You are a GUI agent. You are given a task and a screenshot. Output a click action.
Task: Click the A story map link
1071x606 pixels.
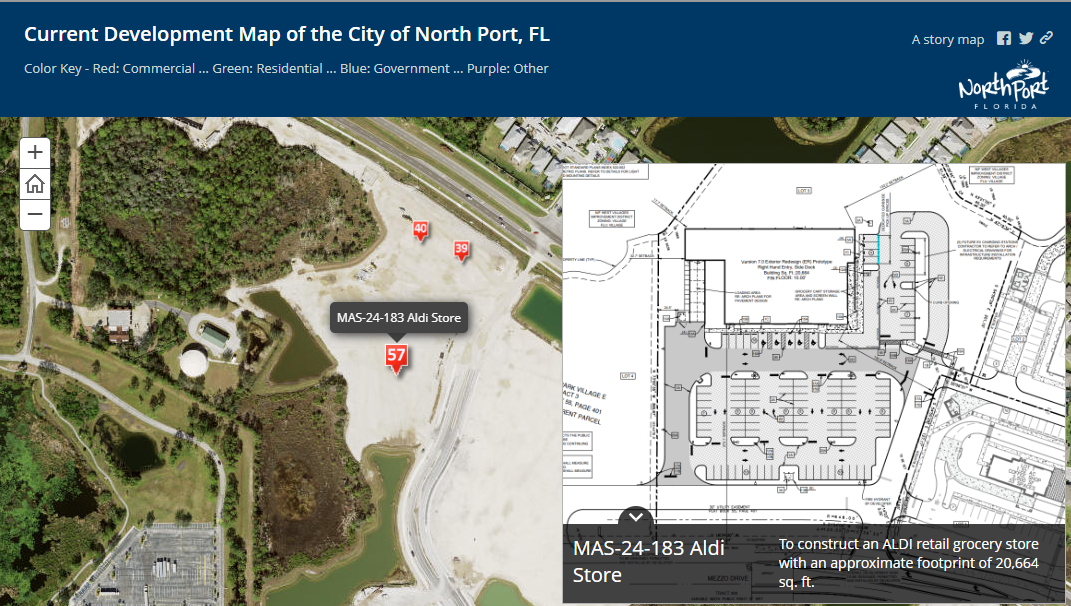(947, 39)
